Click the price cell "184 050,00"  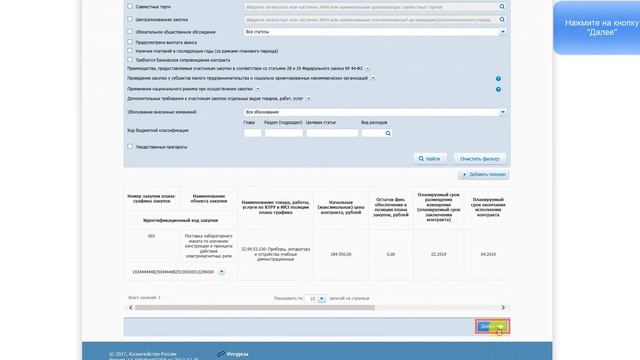(341, 254)
